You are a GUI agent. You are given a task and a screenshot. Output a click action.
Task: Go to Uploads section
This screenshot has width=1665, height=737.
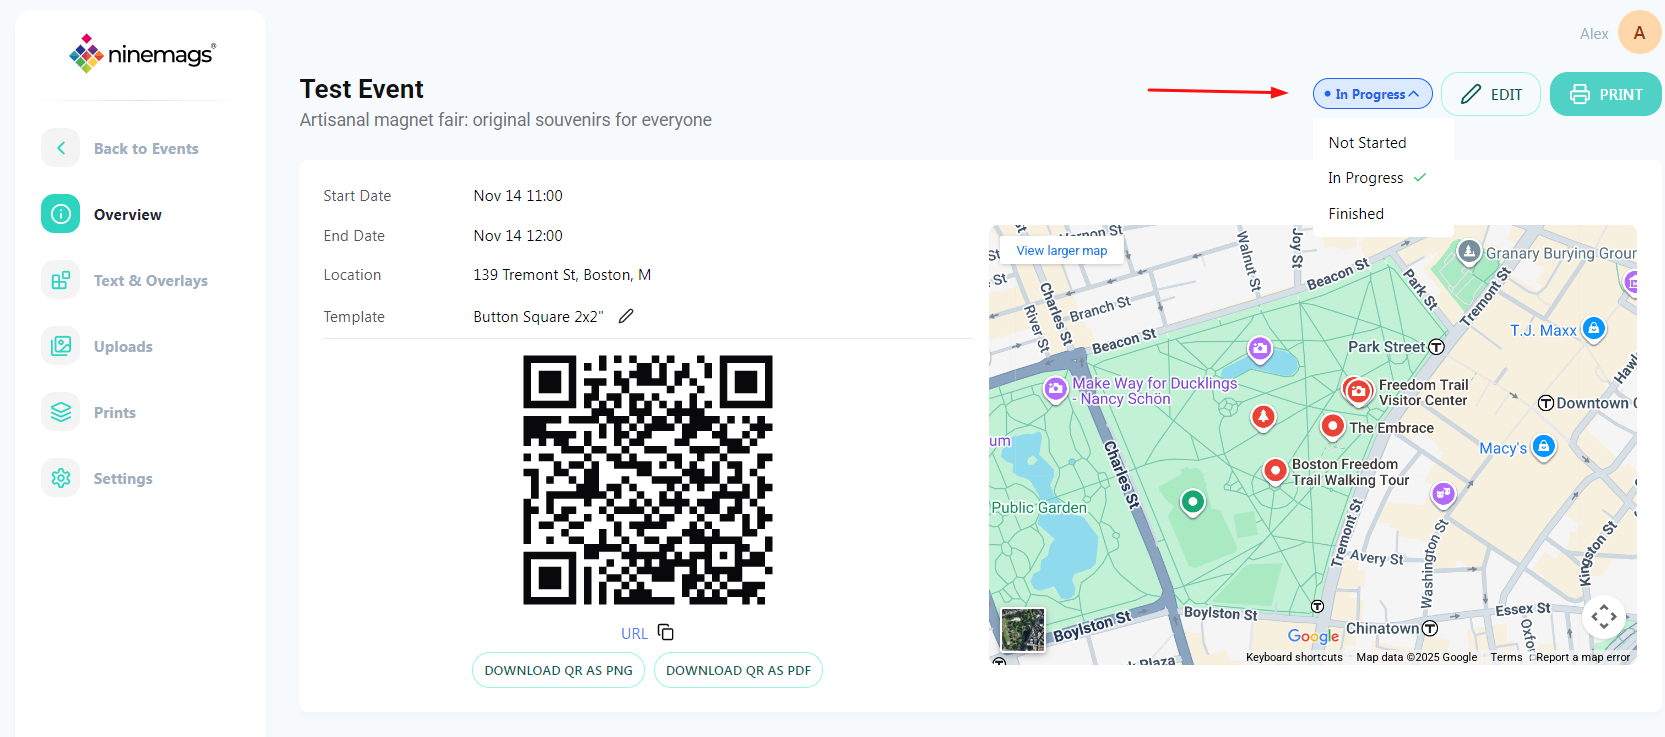pos(123,347)
